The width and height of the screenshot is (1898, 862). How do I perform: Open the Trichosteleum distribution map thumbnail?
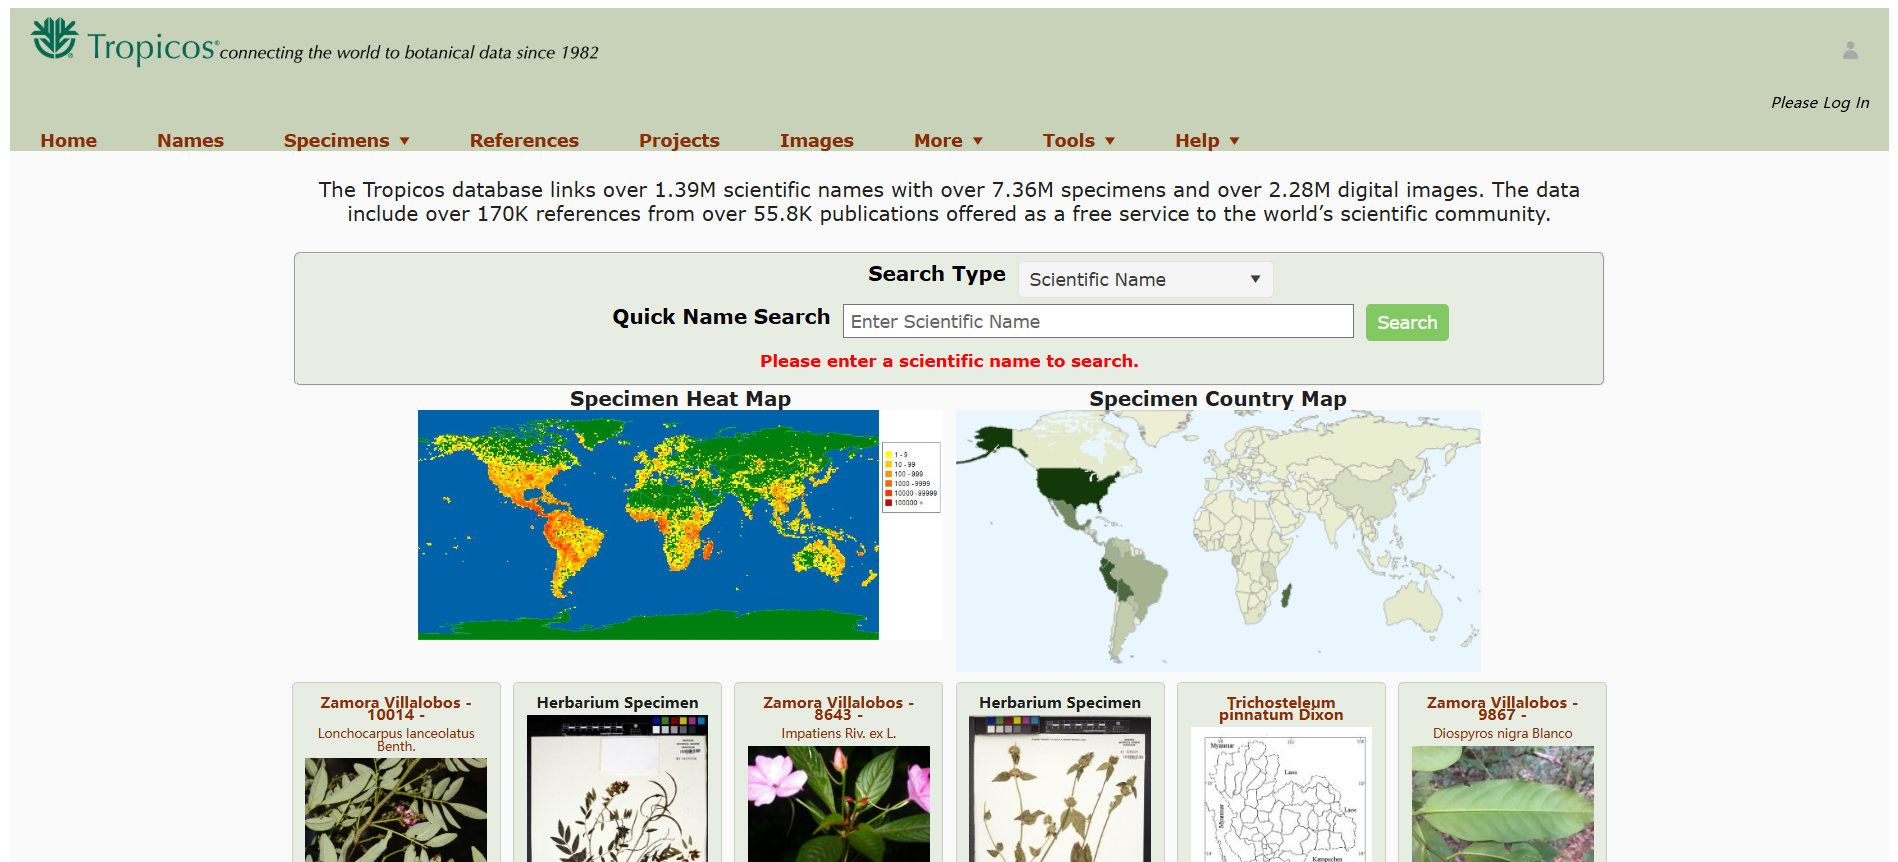[x=1281, y=795]
